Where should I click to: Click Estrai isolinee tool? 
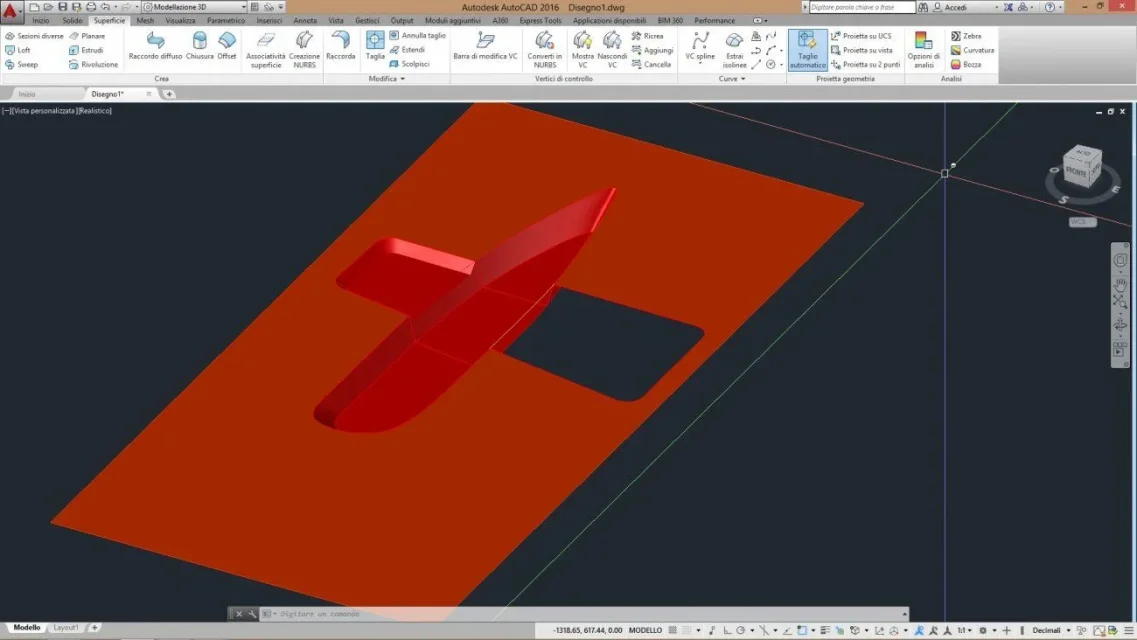(734, 49)
